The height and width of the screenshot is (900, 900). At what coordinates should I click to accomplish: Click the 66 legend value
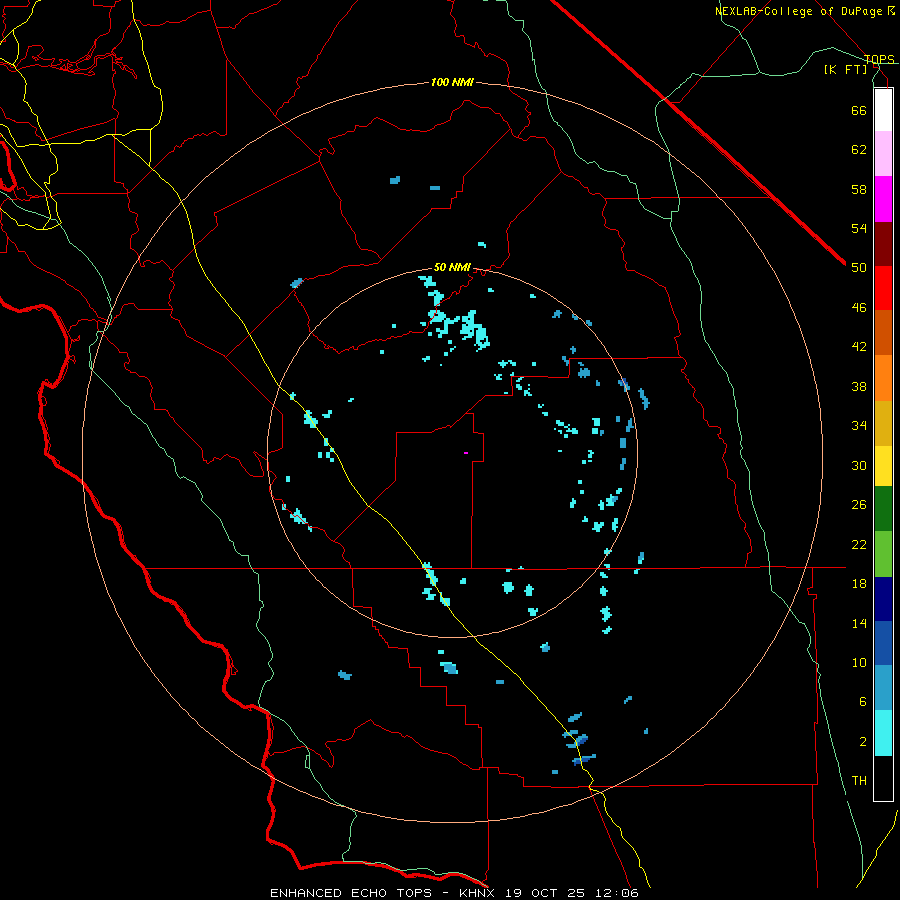(x=859, y=110)
